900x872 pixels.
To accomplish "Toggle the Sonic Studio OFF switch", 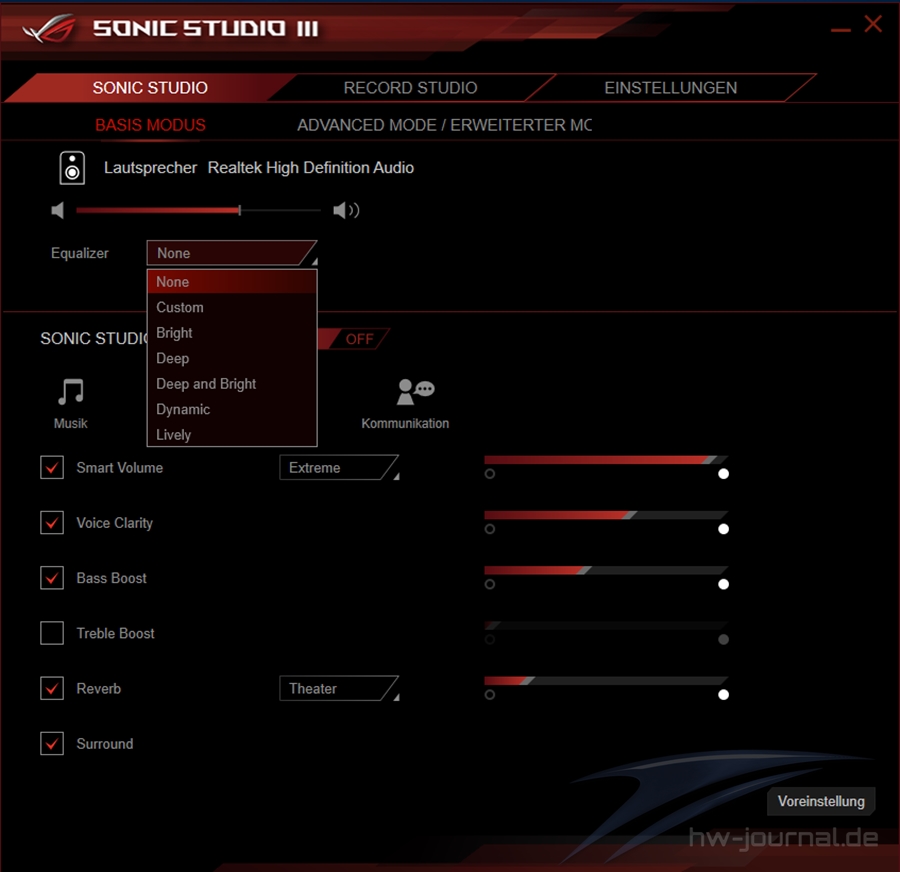I will [x=354, y=339].
